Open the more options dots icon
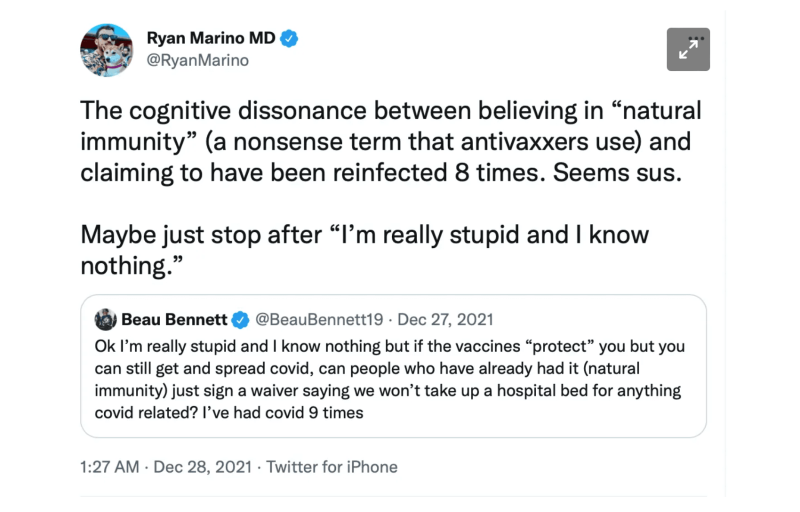800x512 pixels. point(696,38)
